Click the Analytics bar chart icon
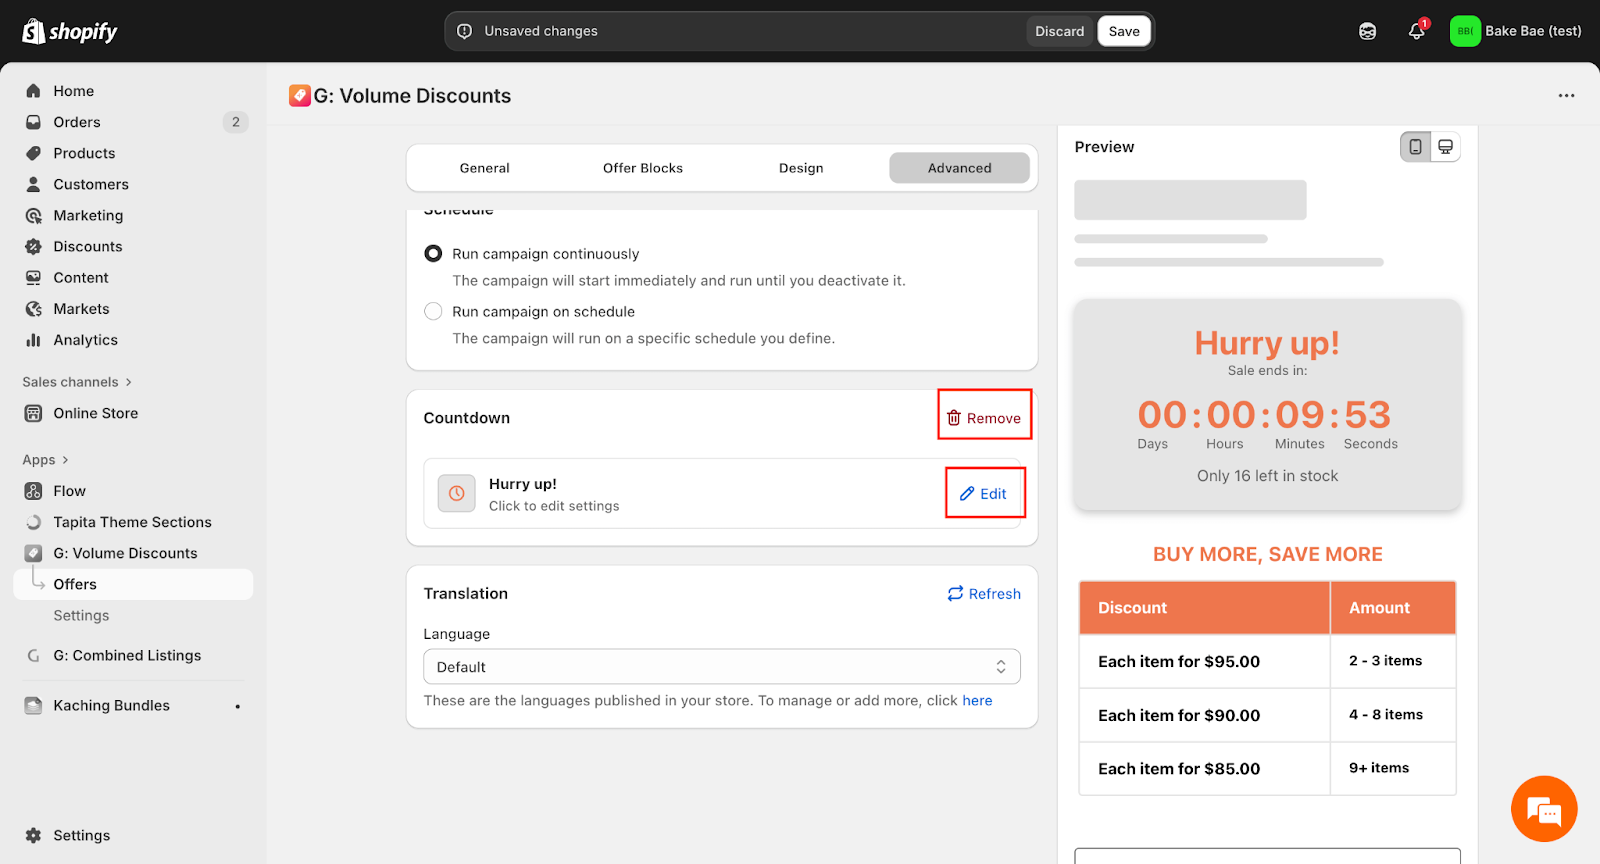1600x864 pixels. [34, 340]
